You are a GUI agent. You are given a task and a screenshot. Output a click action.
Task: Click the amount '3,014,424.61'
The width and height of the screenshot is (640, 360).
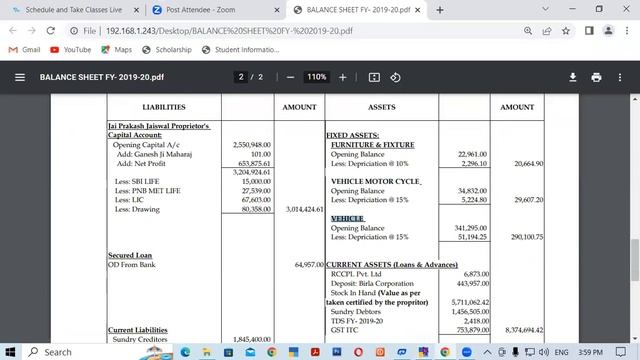tap(304, 209)
